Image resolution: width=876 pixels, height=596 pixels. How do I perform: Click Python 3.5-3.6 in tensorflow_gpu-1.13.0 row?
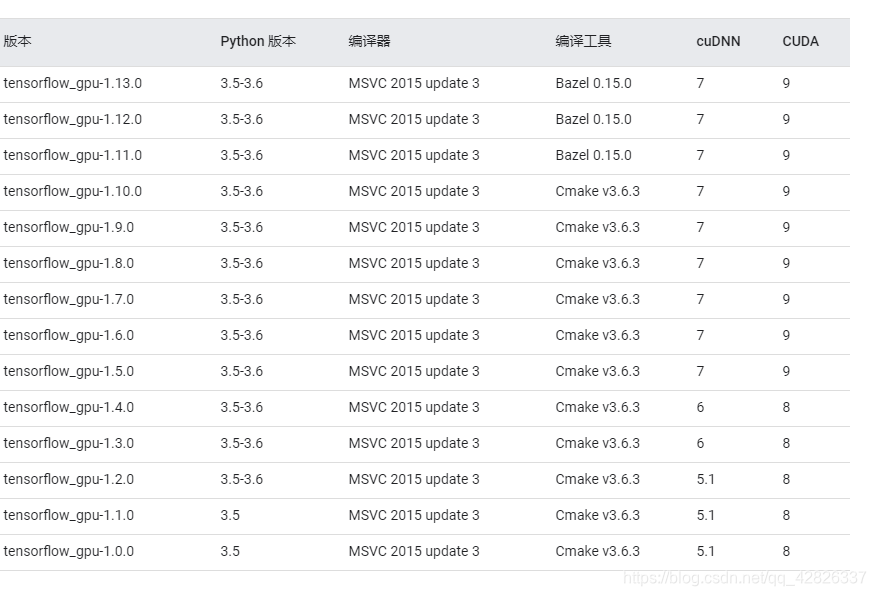(x=241, y=83)
